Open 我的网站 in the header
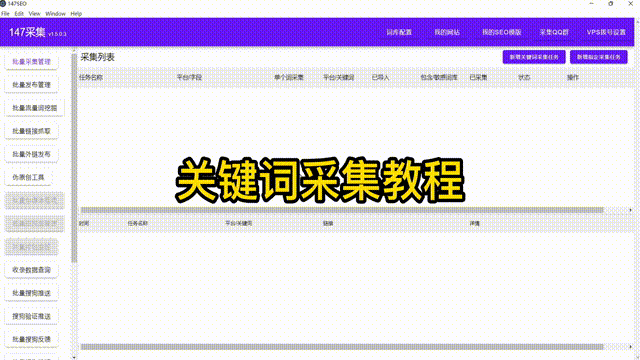This screenshot has width=640, height=360. pos(447,32)
